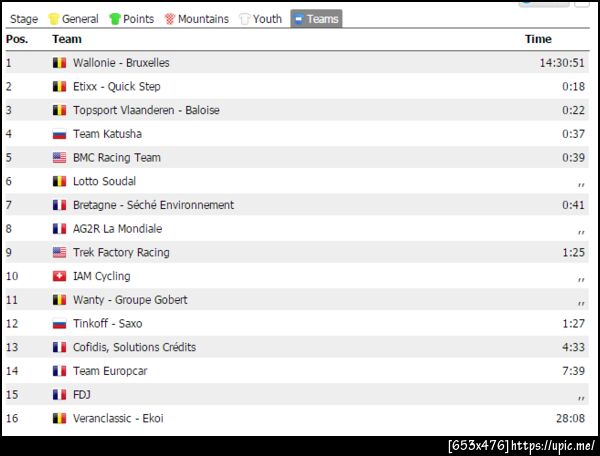Click the Belgian flag beside Wallonie - Bruxelles
600x456 pixels.
59,63
